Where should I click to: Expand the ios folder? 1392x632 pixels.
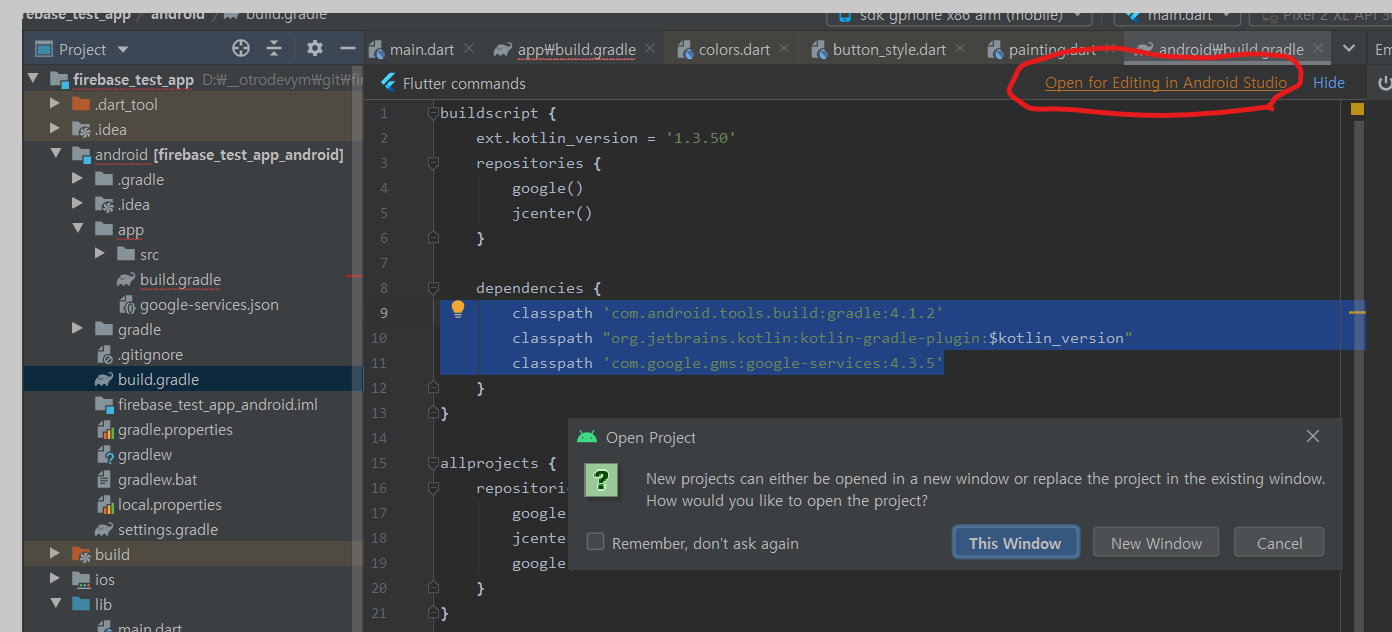coord(56,579)
